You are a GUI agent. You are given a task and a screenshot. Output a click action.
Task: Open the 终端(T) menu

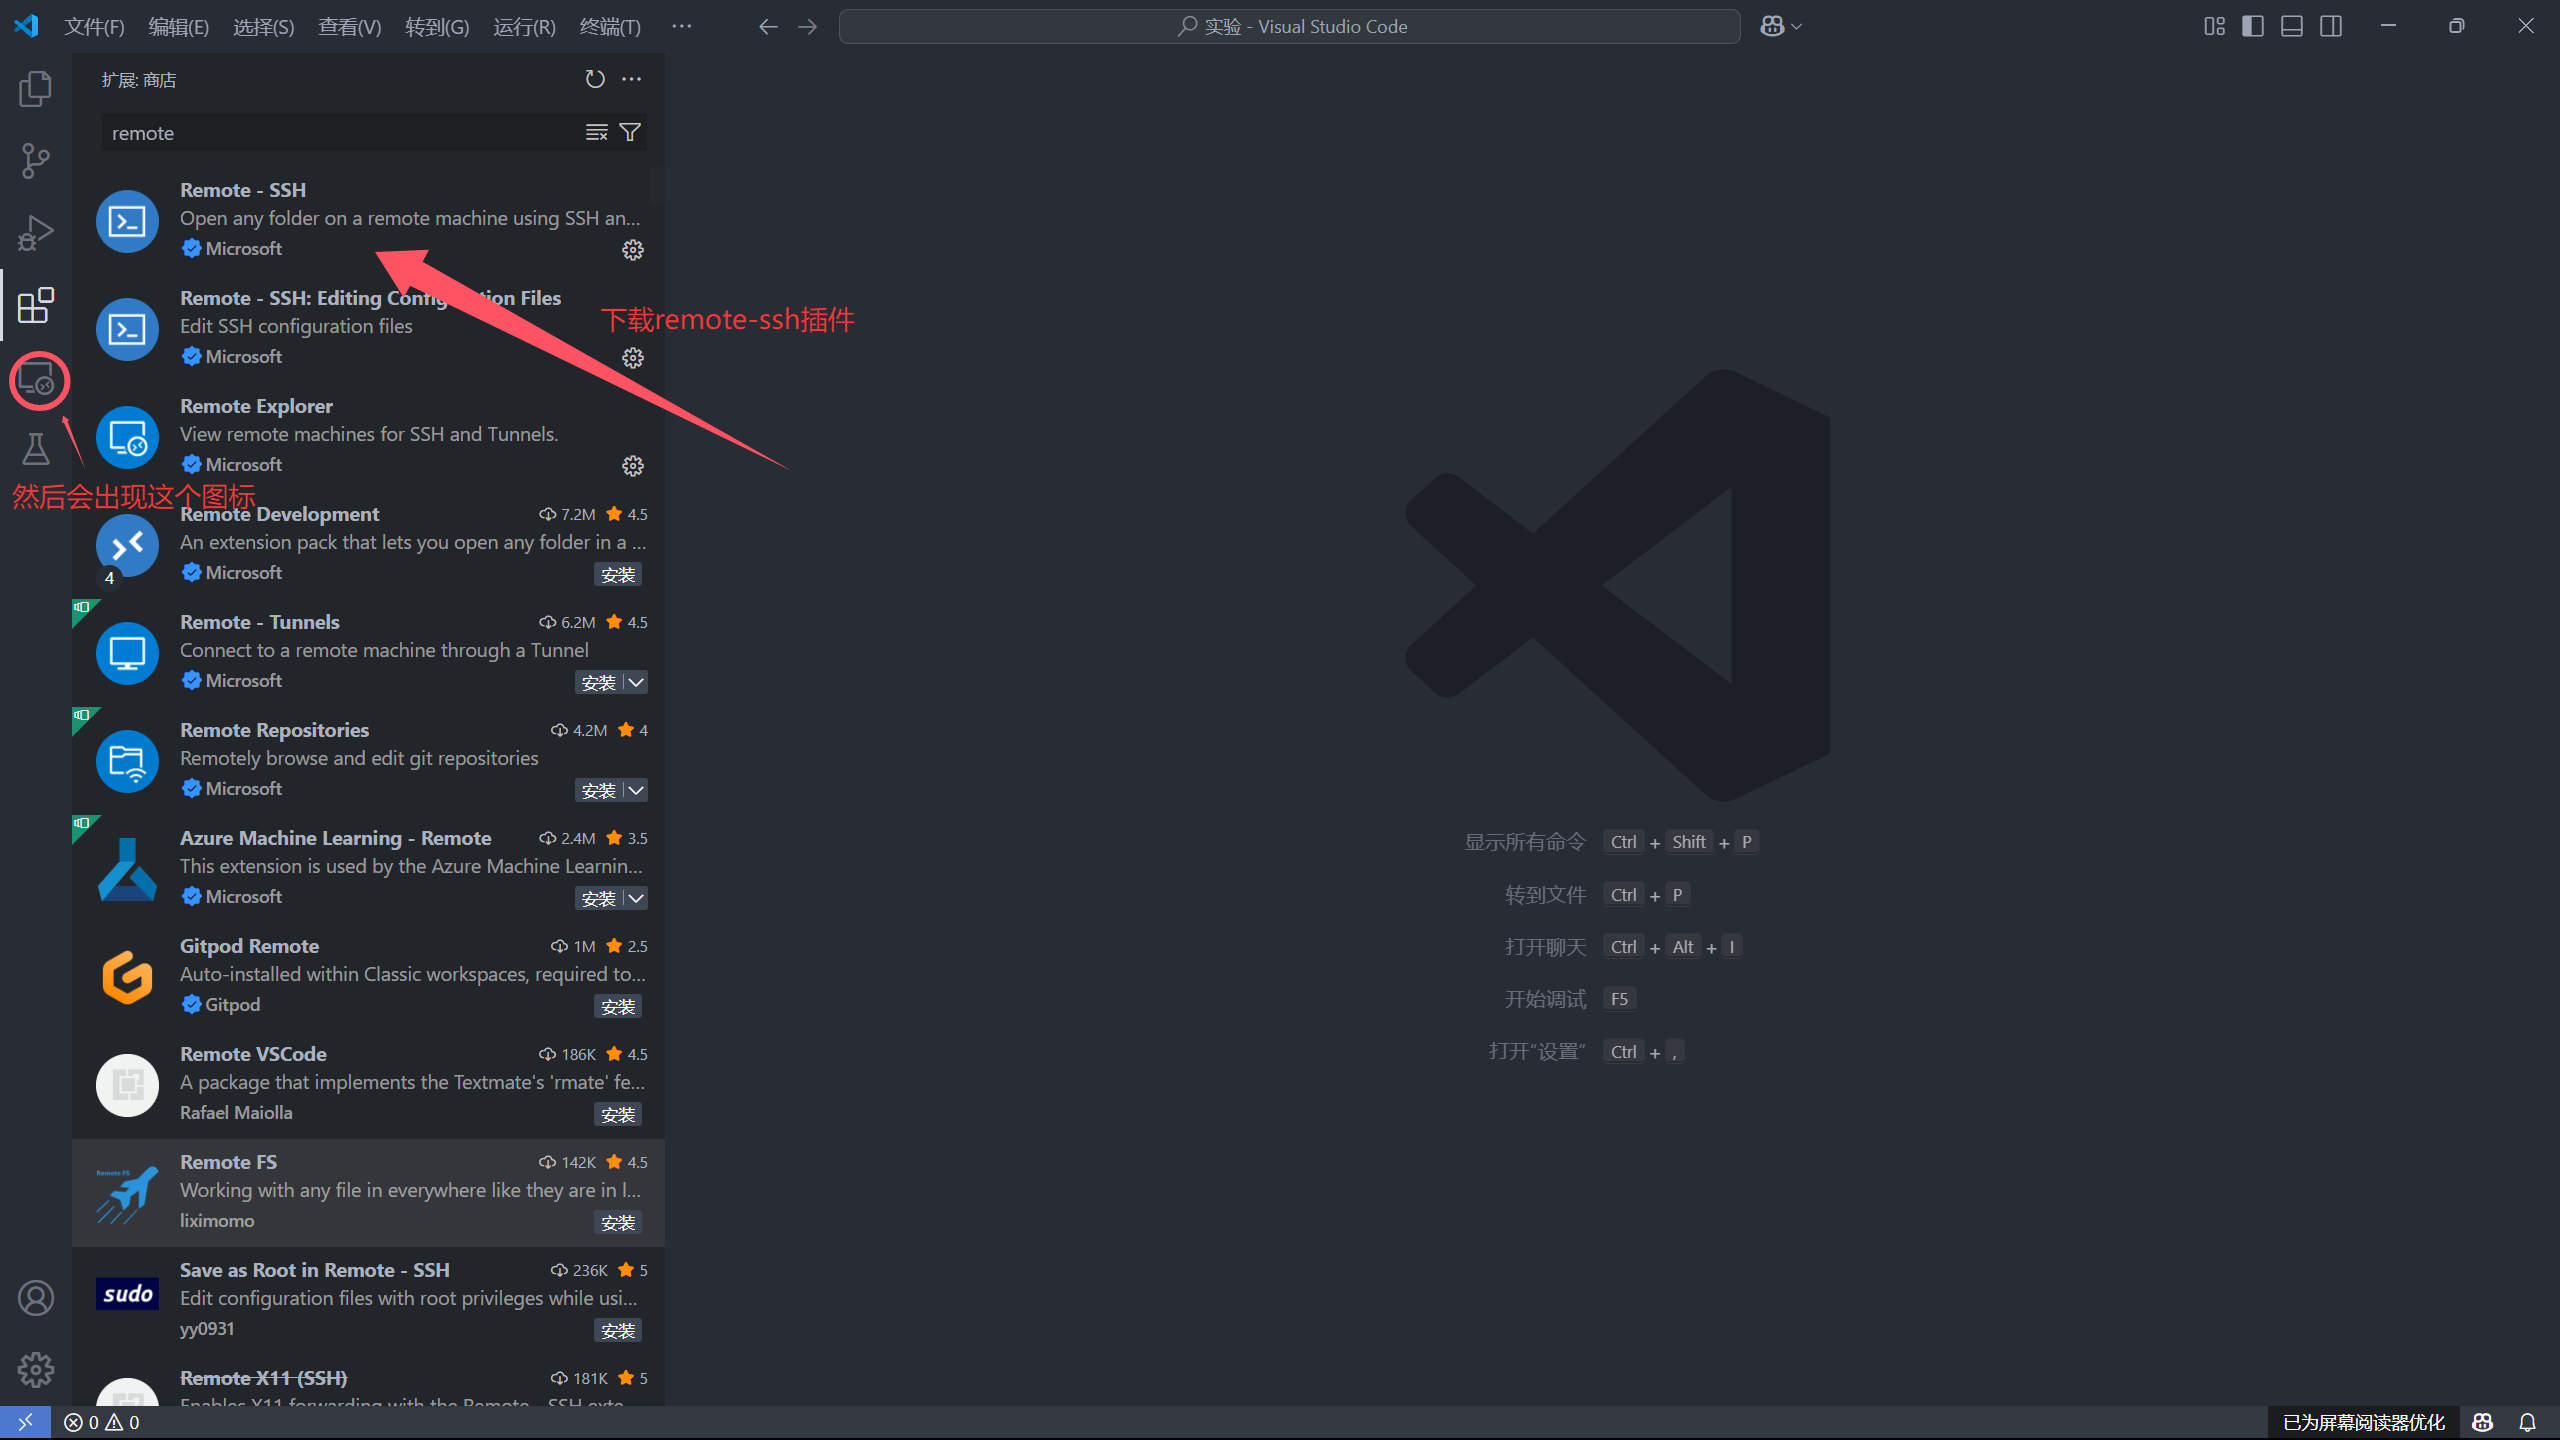610,27
